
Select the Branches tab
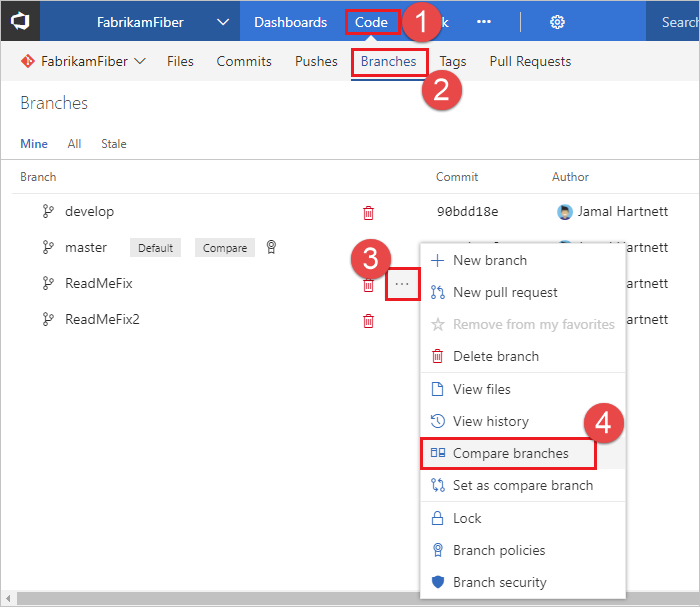[388, 61]
